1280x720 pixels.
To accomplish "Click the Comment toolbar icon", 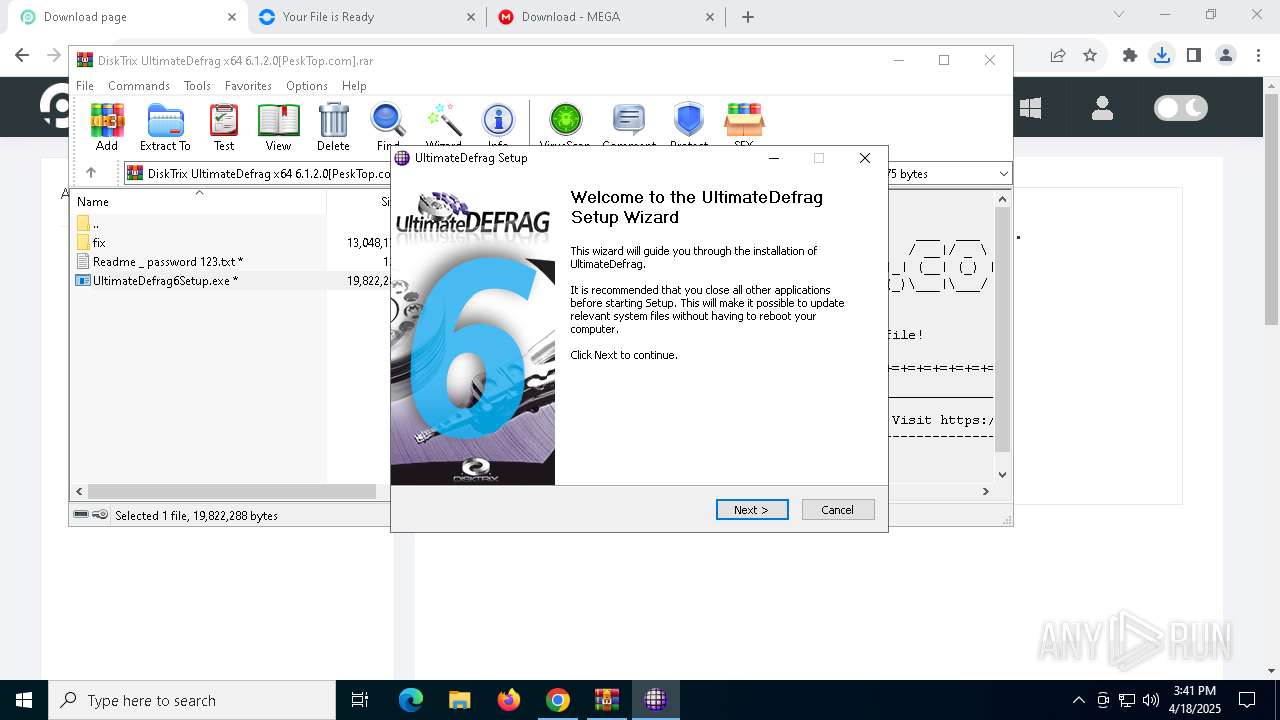I will [x=629, y=125].
